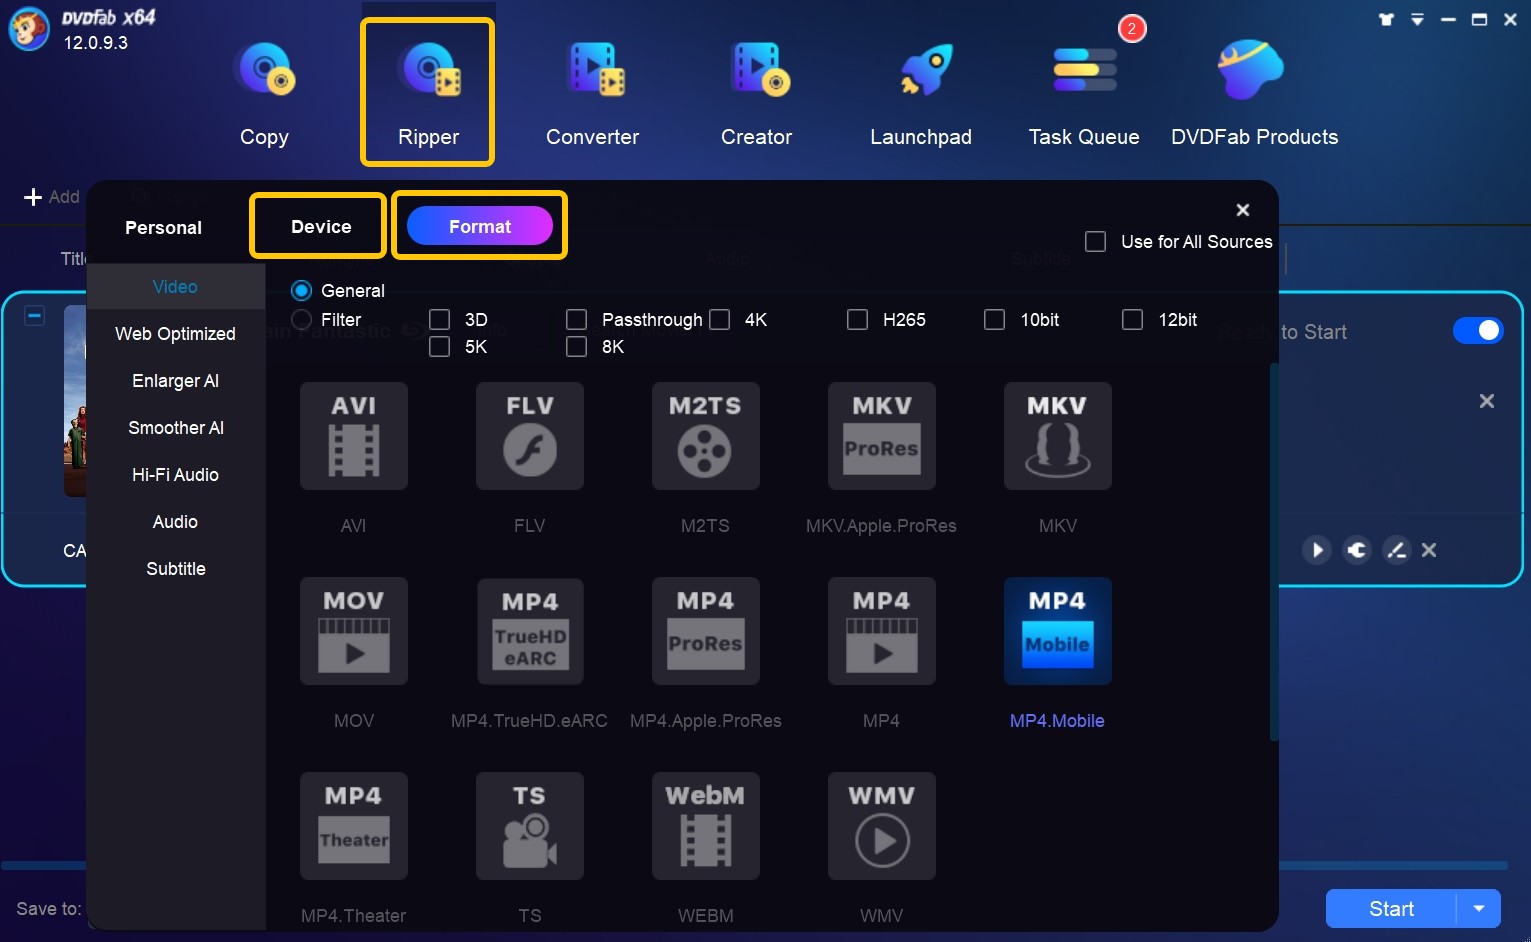
Task: Select the WebM format icon
Action: [706, 826]
